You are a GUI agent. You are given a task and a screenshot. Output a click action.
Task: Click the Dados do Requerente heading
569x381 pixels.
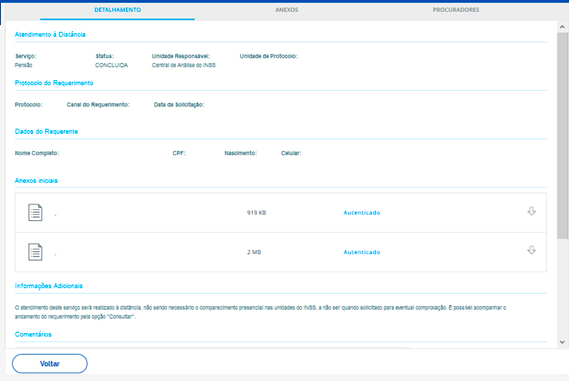46,131
